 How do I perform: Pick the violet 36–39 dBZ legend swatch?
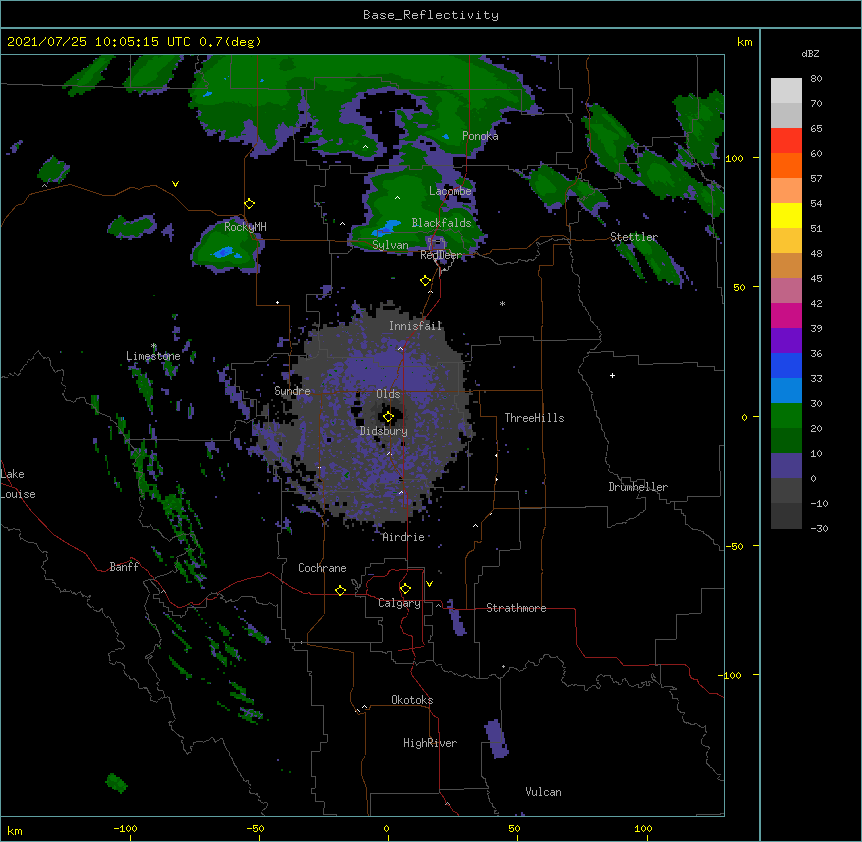pyautogui.click(x=786, y=340)
